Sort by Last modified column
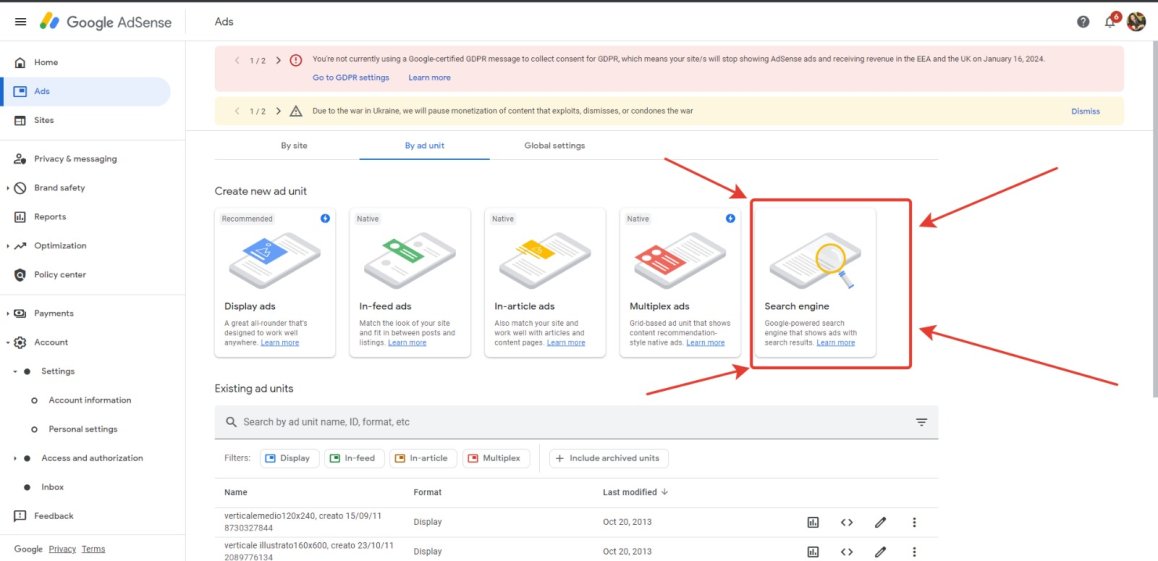 click(x=635, y=492)
